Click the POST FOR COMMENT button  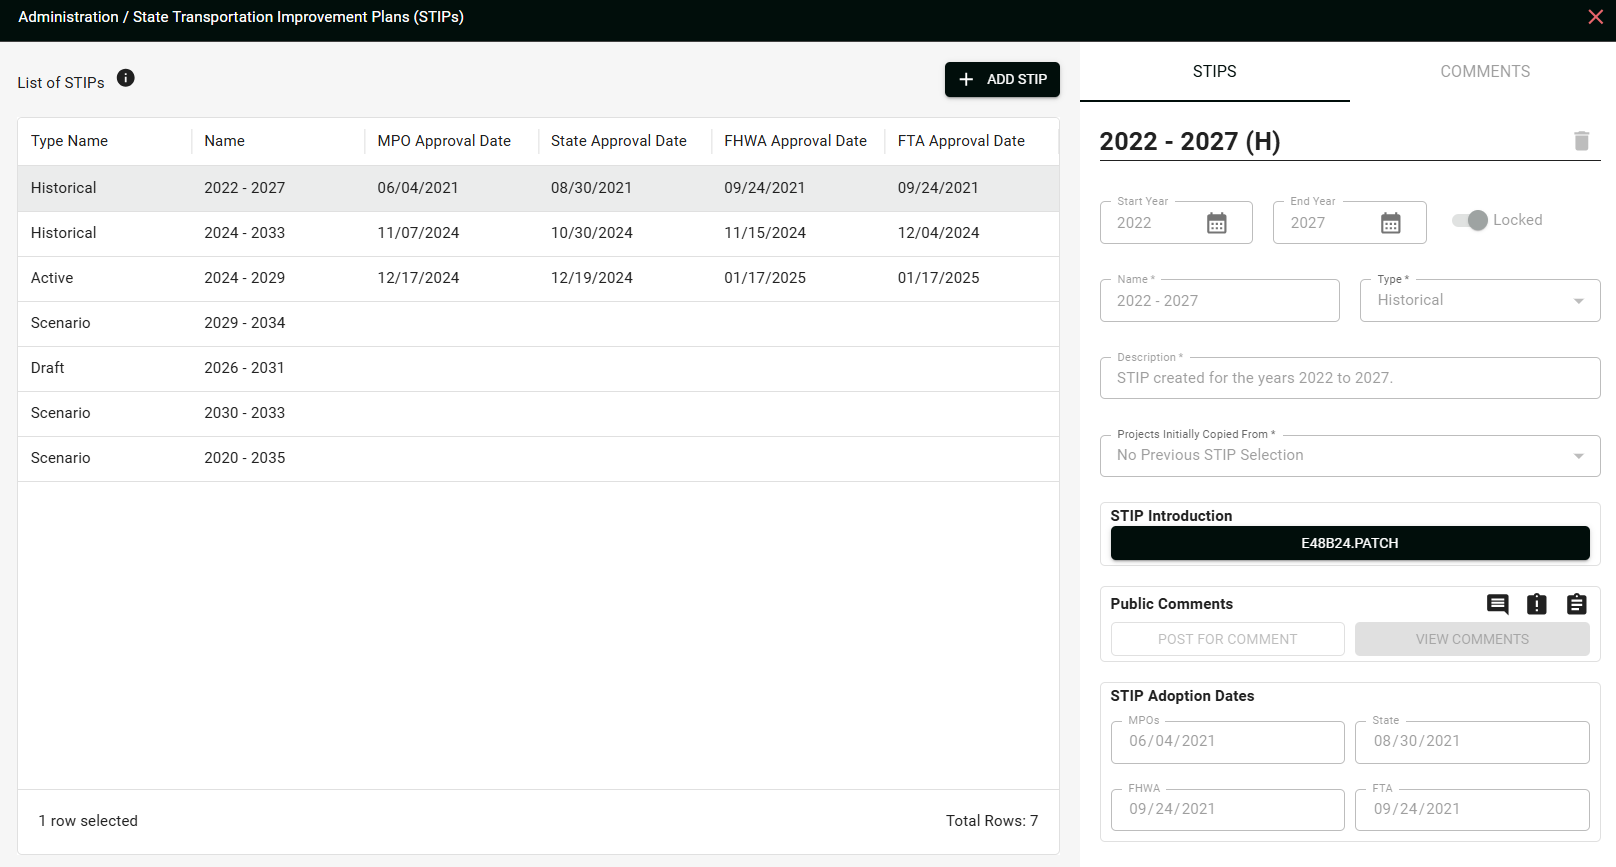pyautogui.click(x=1227, y=639)
